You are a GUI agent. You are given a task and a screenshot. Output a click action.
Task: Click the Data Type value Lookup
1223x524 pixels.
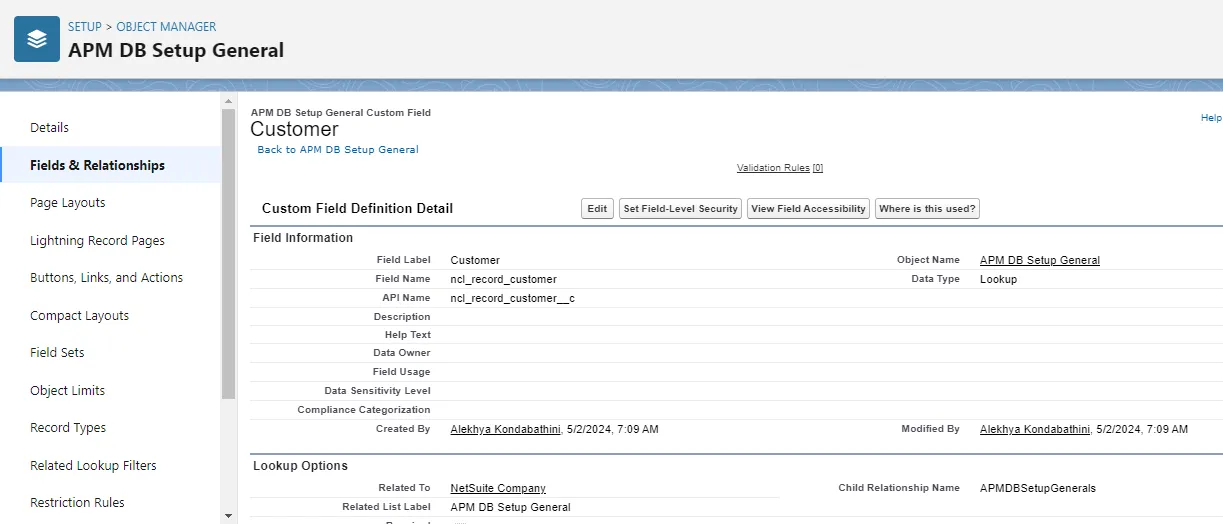(998, 279)
